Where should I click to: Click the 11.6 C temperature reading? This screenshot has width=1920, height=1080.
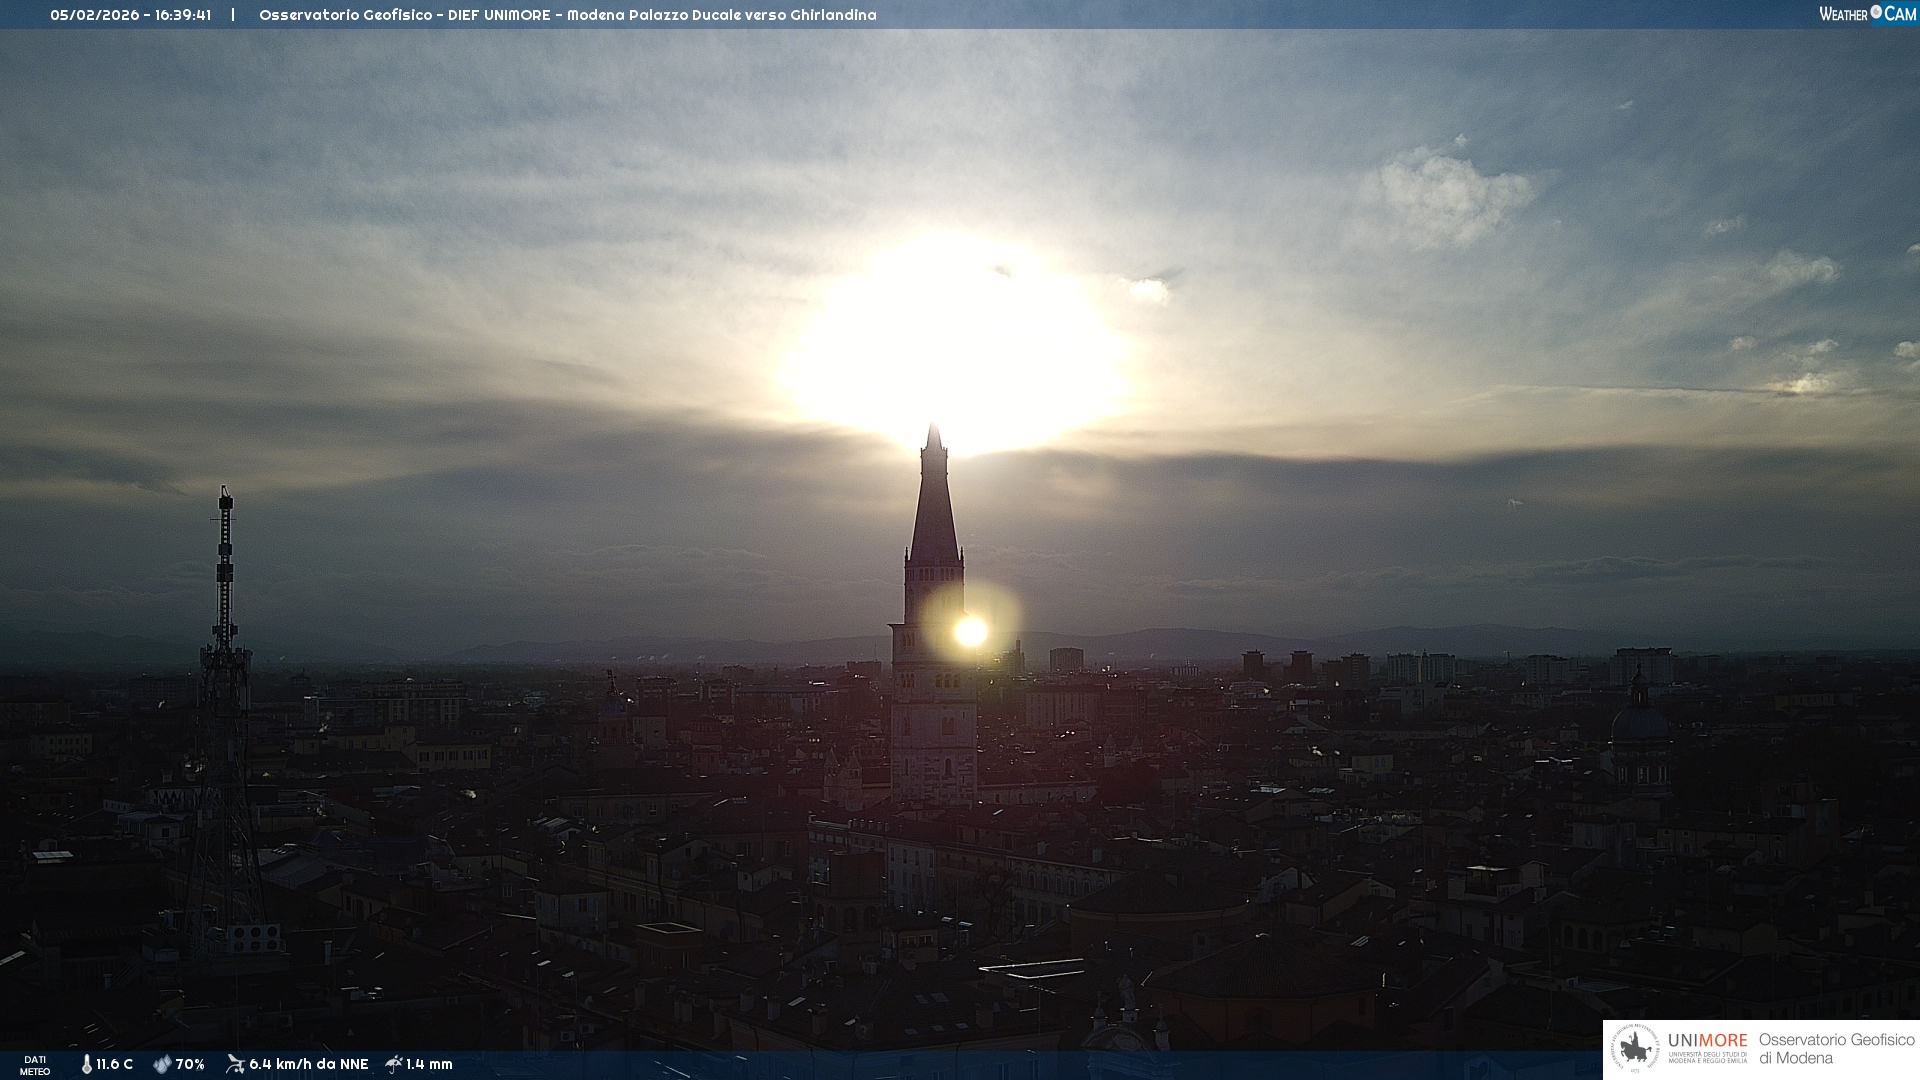(114, 1064)
